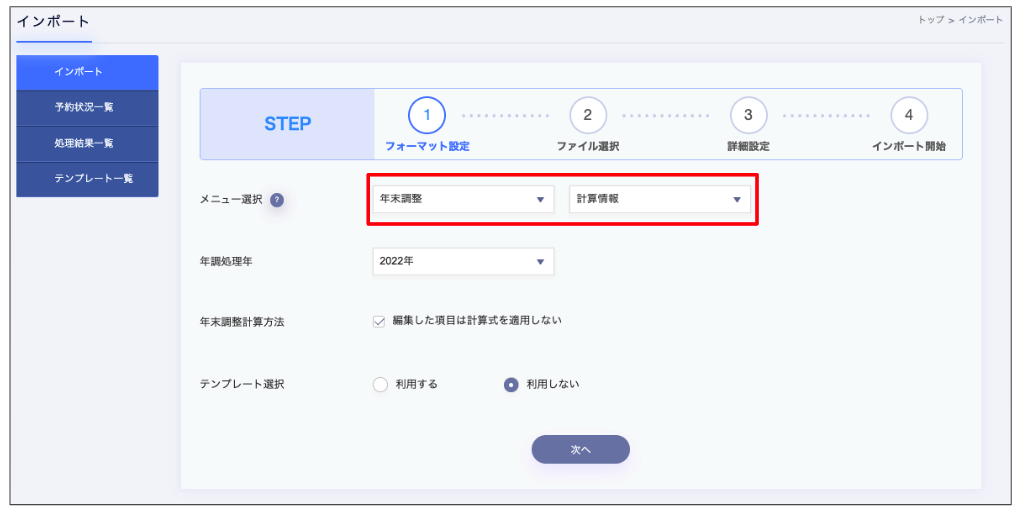The height and width of the screenshot is (516, 1020).
Task: Click step 3 circle 詳細設定
Action: (748, 115)
